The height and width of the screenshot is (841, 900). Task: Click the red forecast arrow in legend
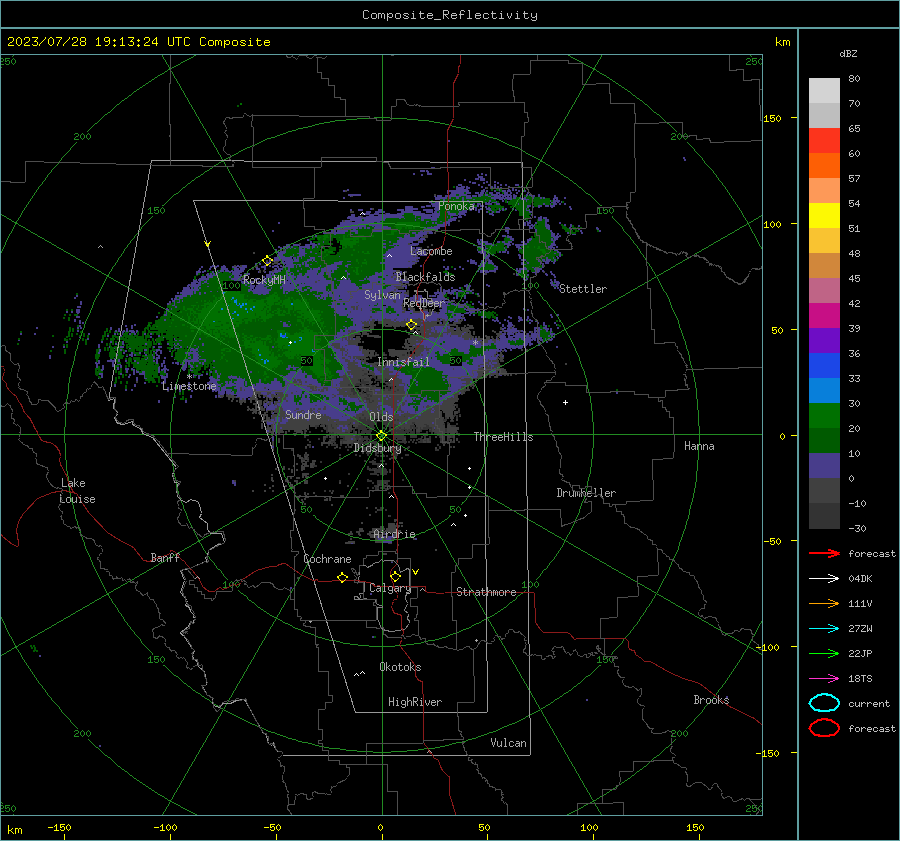point(824,553)
